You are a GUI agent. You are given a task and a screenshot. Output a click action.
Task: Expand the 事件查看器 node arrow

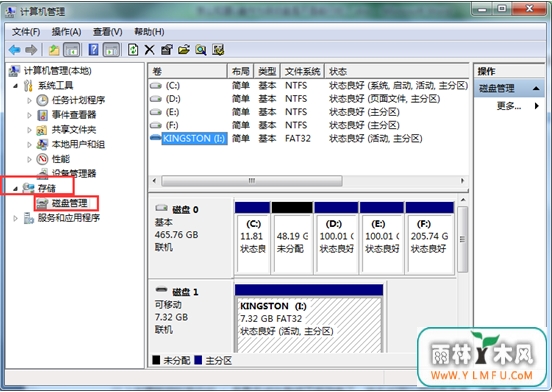point(30,115)
